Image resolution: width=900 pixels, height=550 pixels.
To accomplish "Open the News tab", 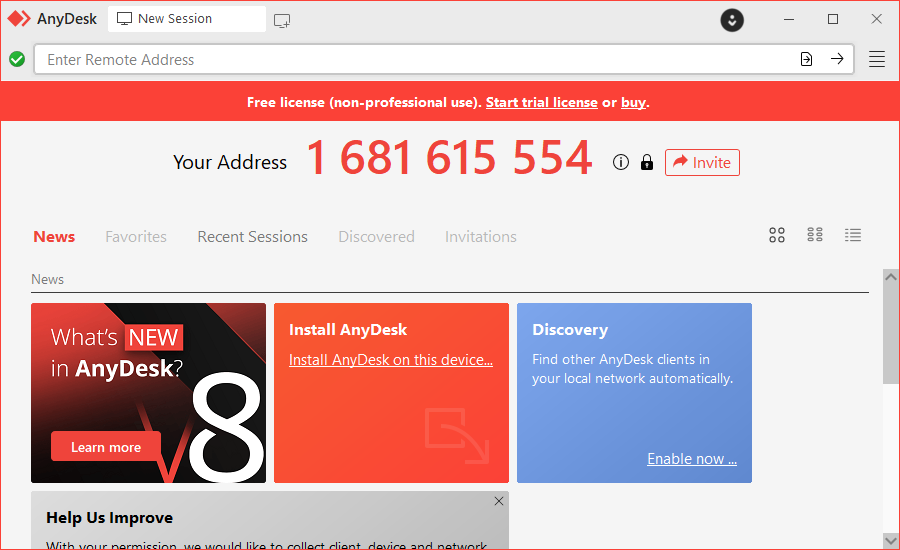I will pos(54,237).
